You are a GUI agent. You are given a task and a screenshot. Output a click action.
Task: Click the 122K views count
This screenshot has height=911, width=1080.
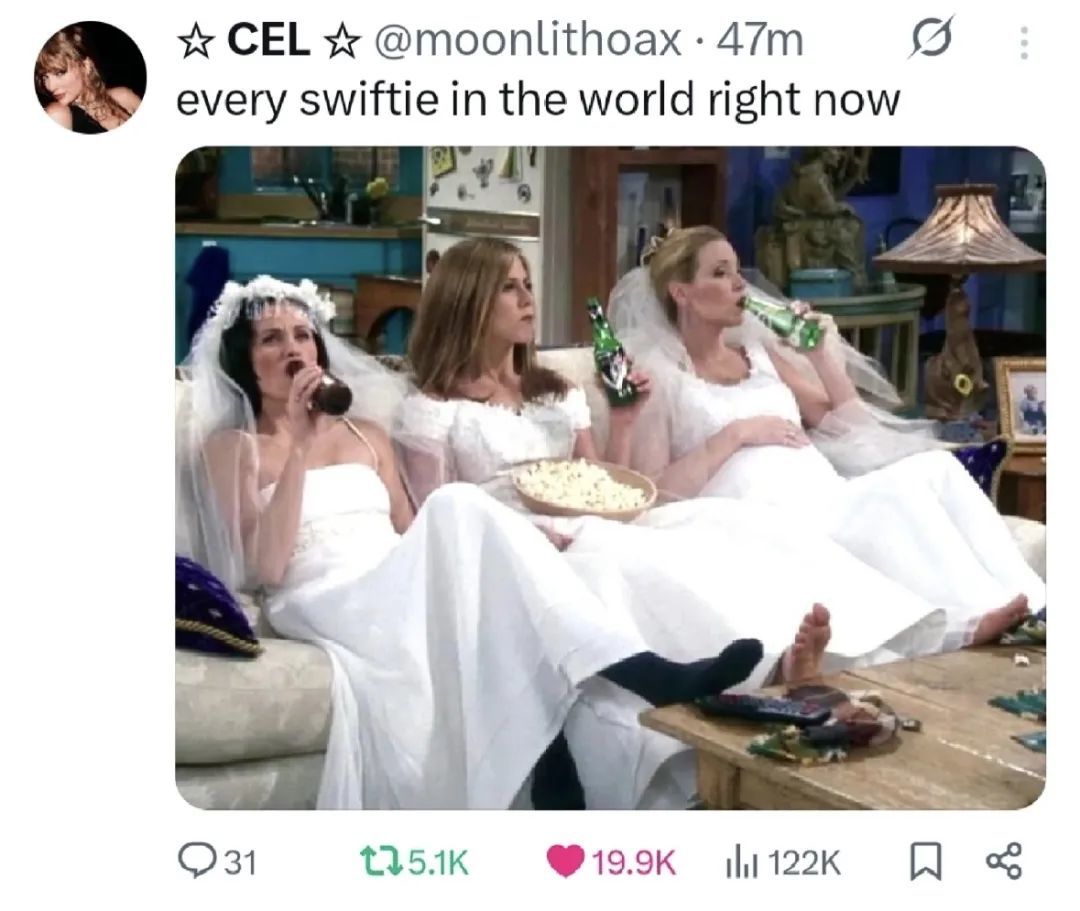tap(802, 862)
